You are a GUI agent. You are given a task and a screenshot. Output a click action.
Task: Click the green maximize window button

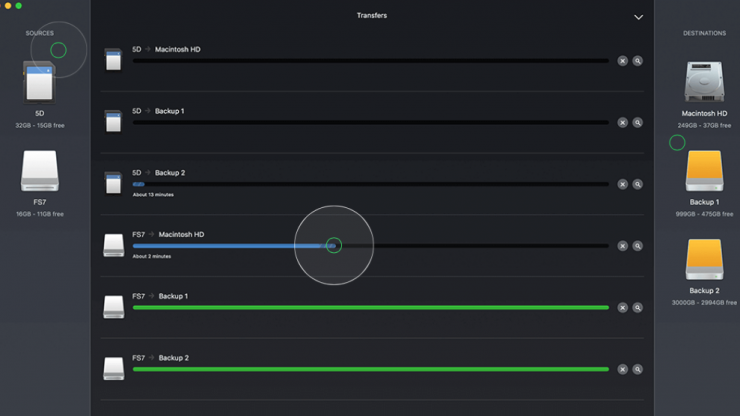[x=18, y=6]
